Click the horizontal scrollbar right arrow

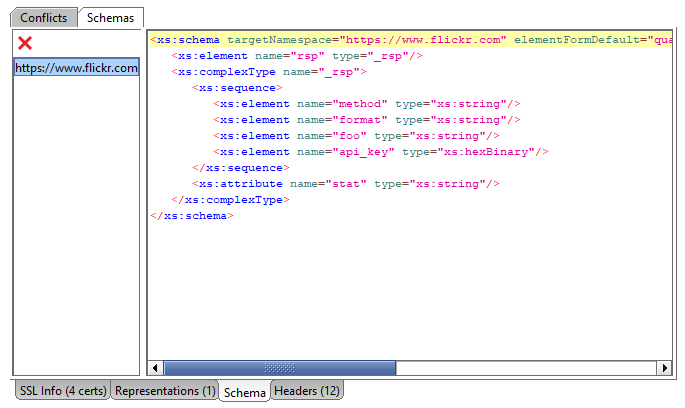pyautogui.click(x=664, y=368)
